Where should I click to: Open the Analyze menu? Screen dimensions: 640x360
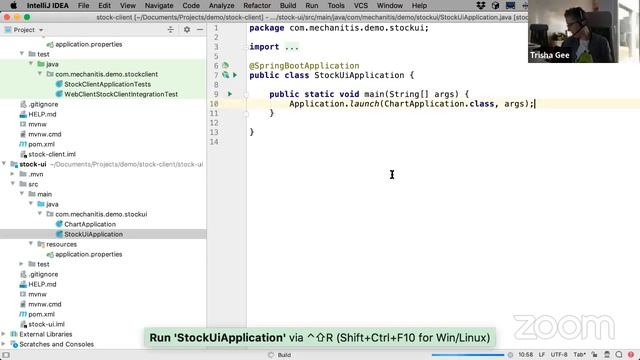[x=222, y=6]
